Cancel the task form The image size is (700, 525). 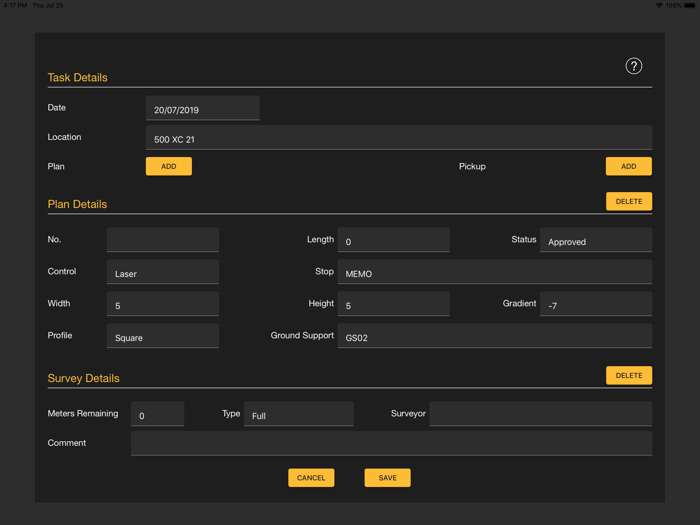(x=311, y=478)
